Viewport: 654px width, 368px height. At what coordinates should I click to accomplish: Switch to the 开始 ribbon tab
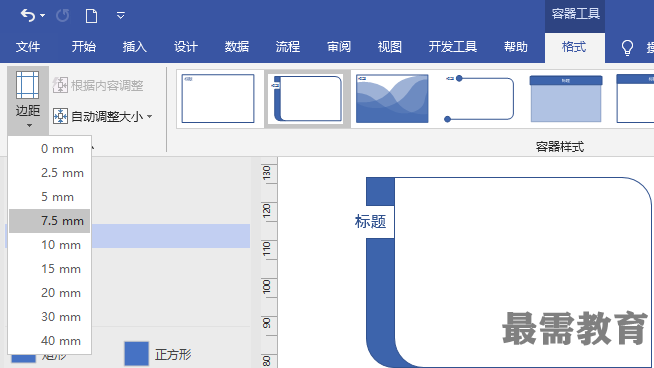point(83,47)
